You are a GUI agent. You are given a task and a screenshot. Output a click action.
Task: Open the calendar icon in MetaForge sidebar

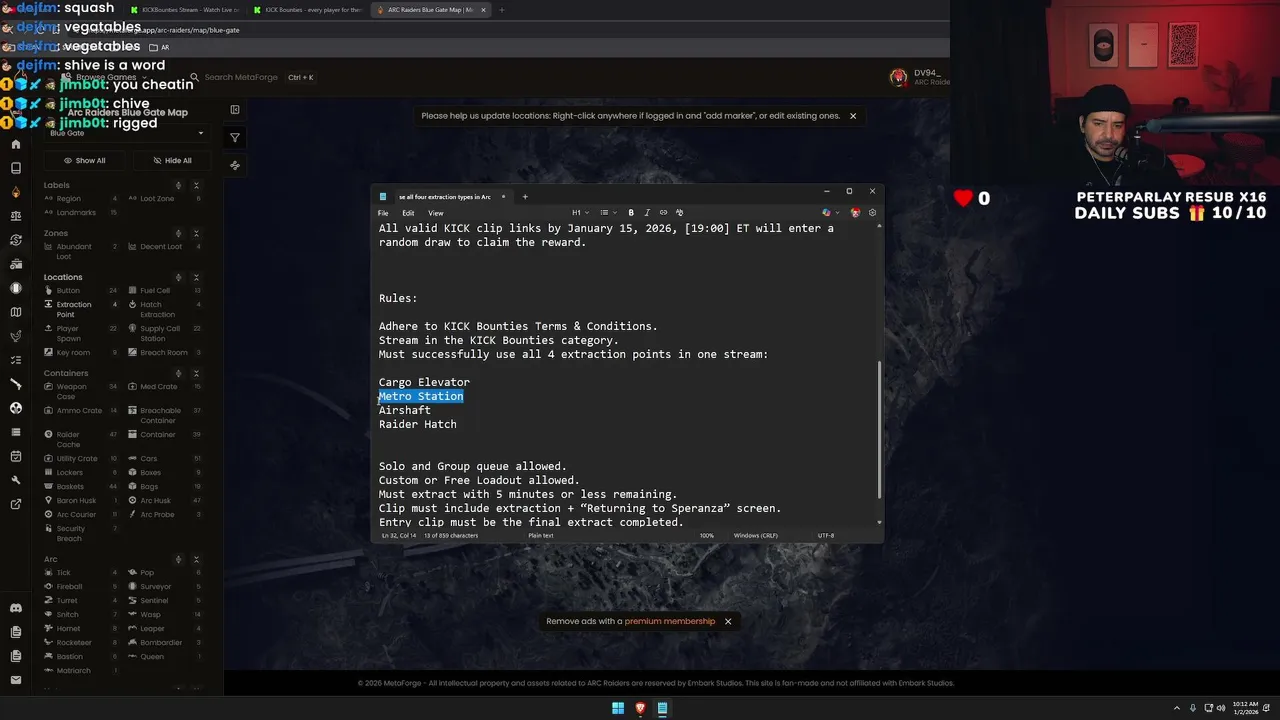15,456
